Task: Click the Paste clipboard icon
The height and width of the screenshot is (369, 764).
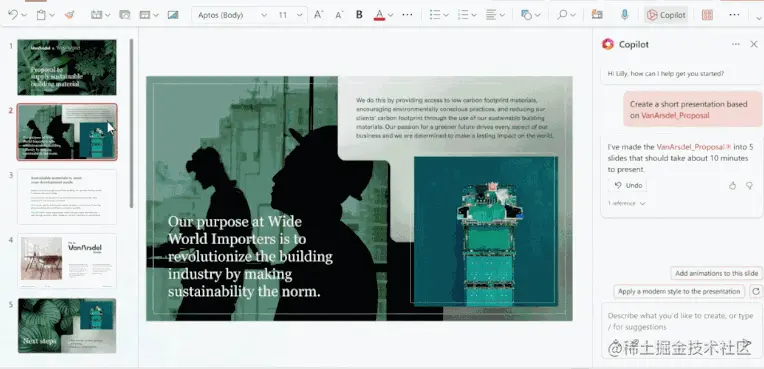Action: tap(41, 15)
